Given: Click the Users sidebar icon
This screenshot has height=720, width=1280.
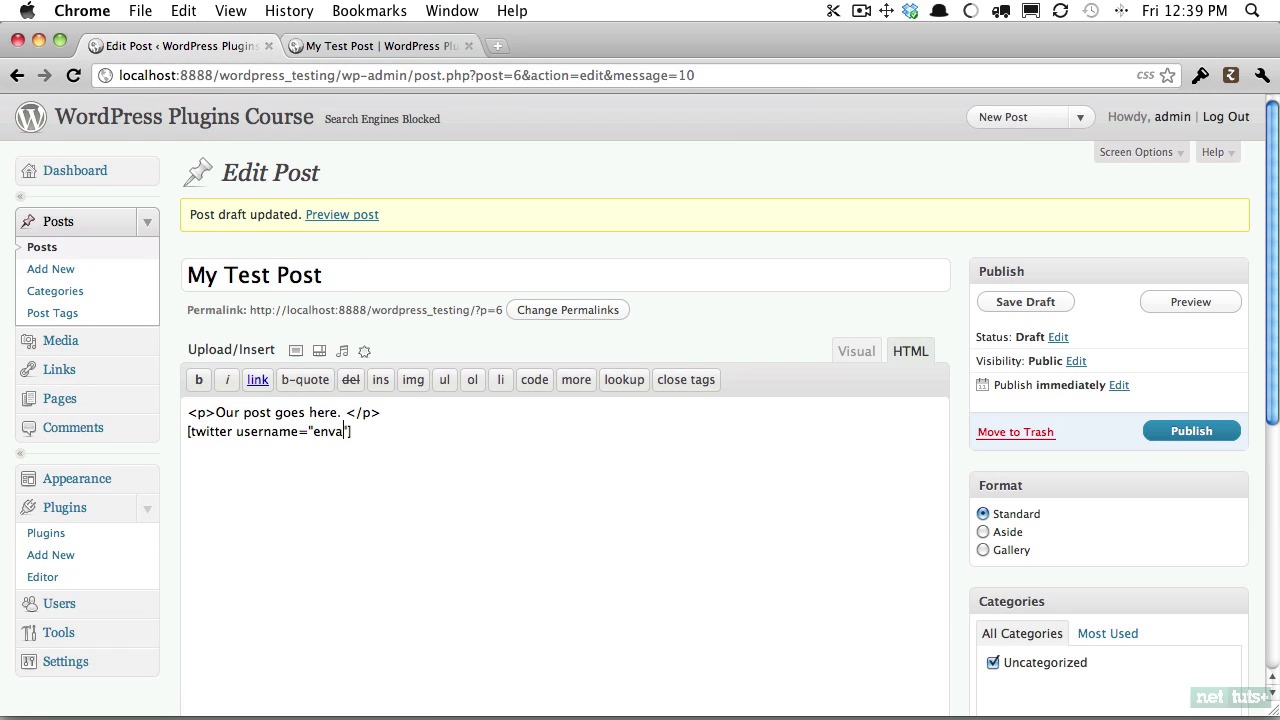Looking at the screenshot, I should pyautogui.click(x=28, y=604).
